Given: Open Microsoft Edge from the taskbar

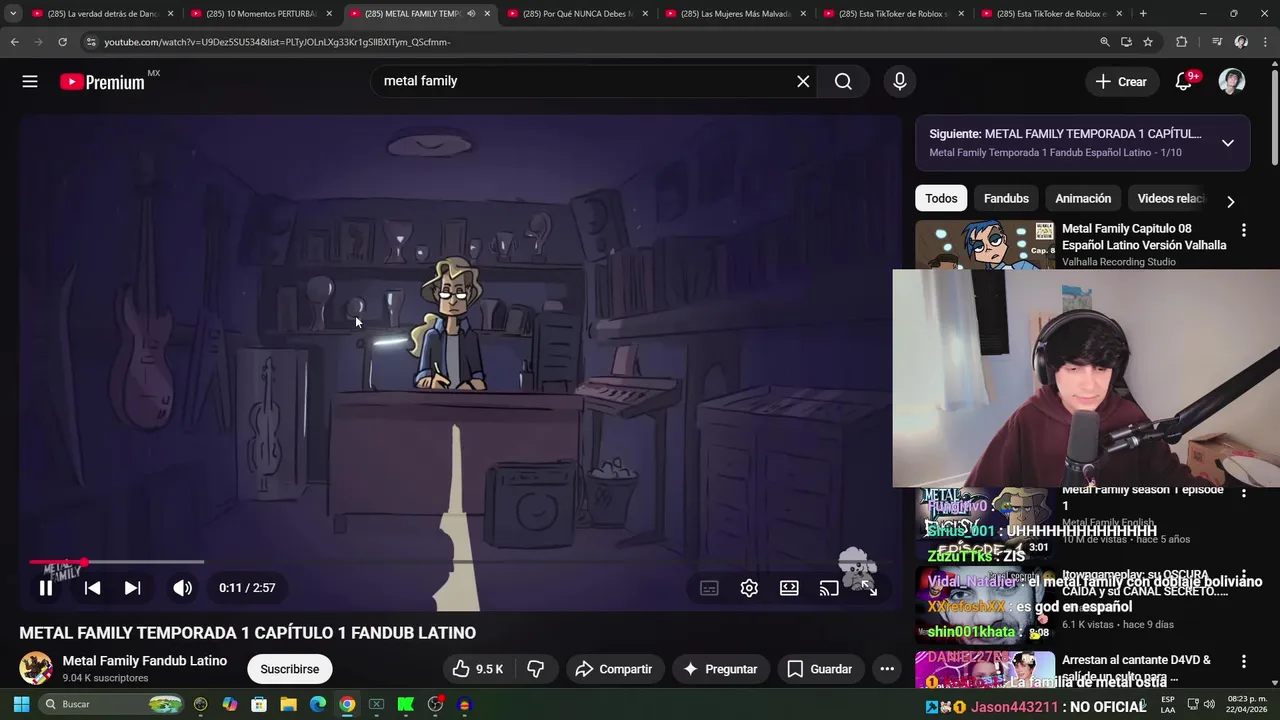Looking at the screenshot, I should (318, 705).
